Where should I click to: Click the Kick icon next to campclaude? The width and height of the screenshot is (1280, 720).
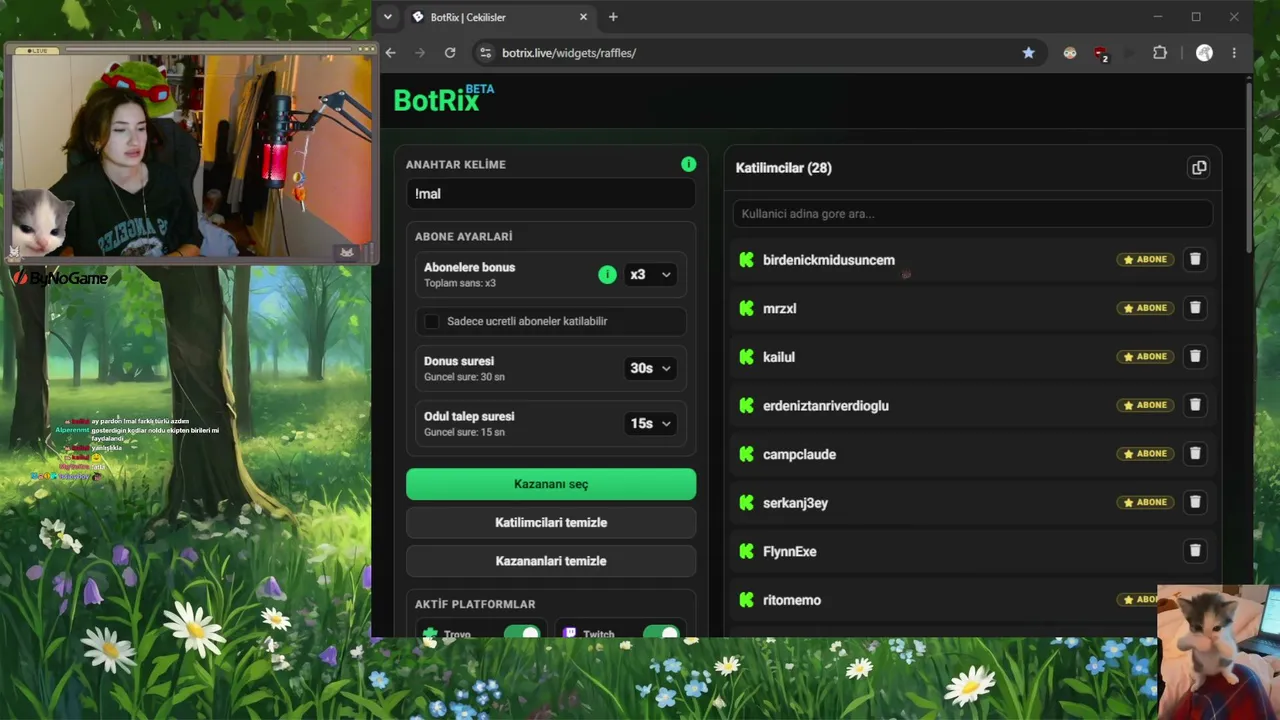746,454
